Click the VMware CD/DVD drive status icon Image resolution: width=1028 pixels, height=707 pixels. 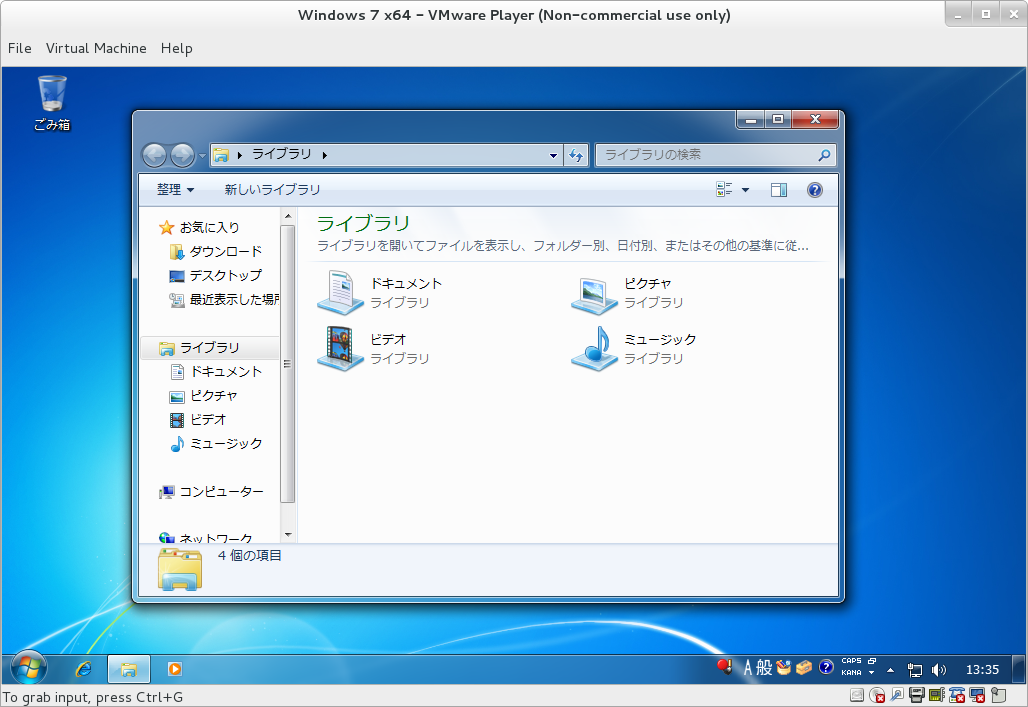click(x=877, y=695)
